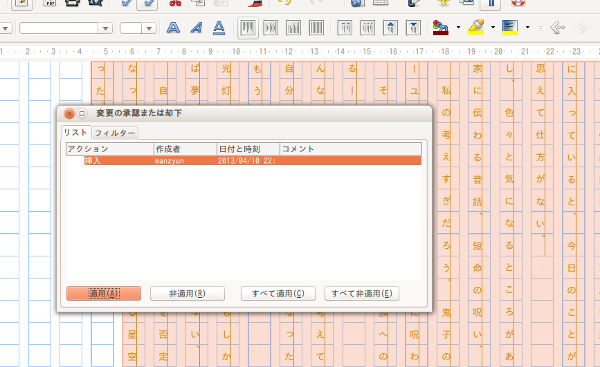Click character 私 in the document
Screen dimensions: 600x367
(x=446, y=90)
